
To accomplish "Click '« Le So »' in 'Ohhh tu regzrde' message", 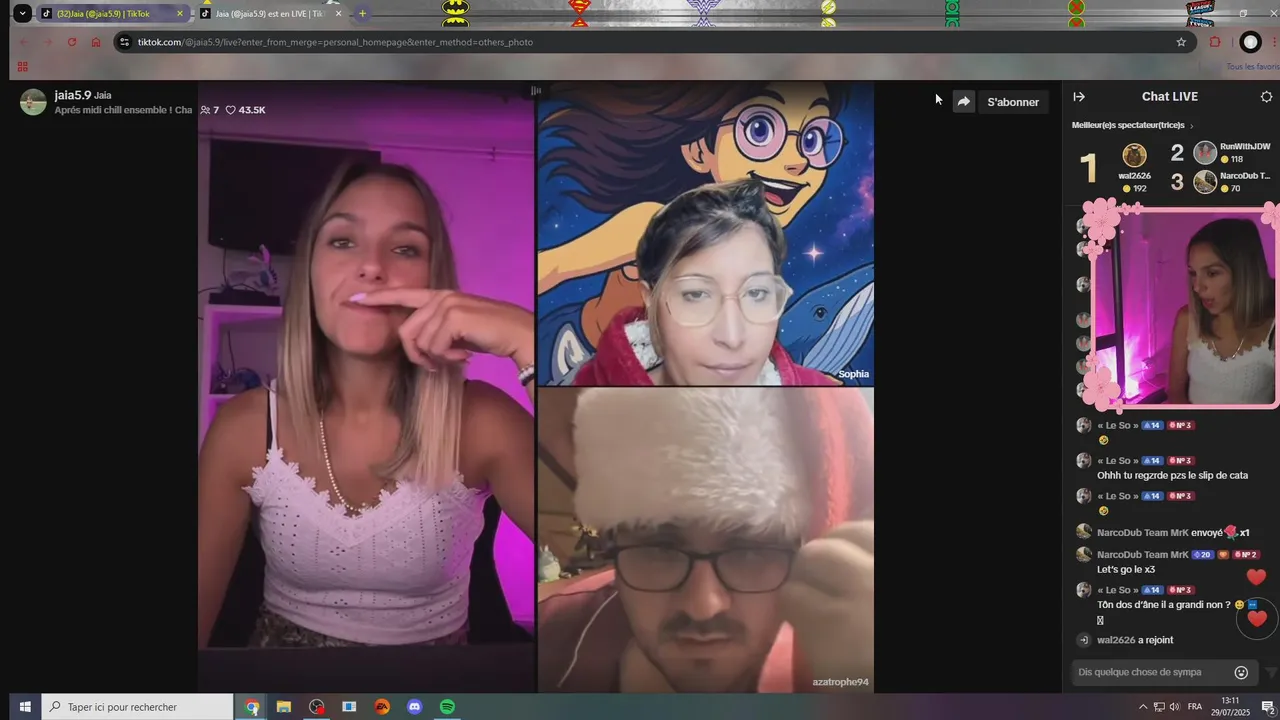I will pyautogui.click(x=1118, y=461).
